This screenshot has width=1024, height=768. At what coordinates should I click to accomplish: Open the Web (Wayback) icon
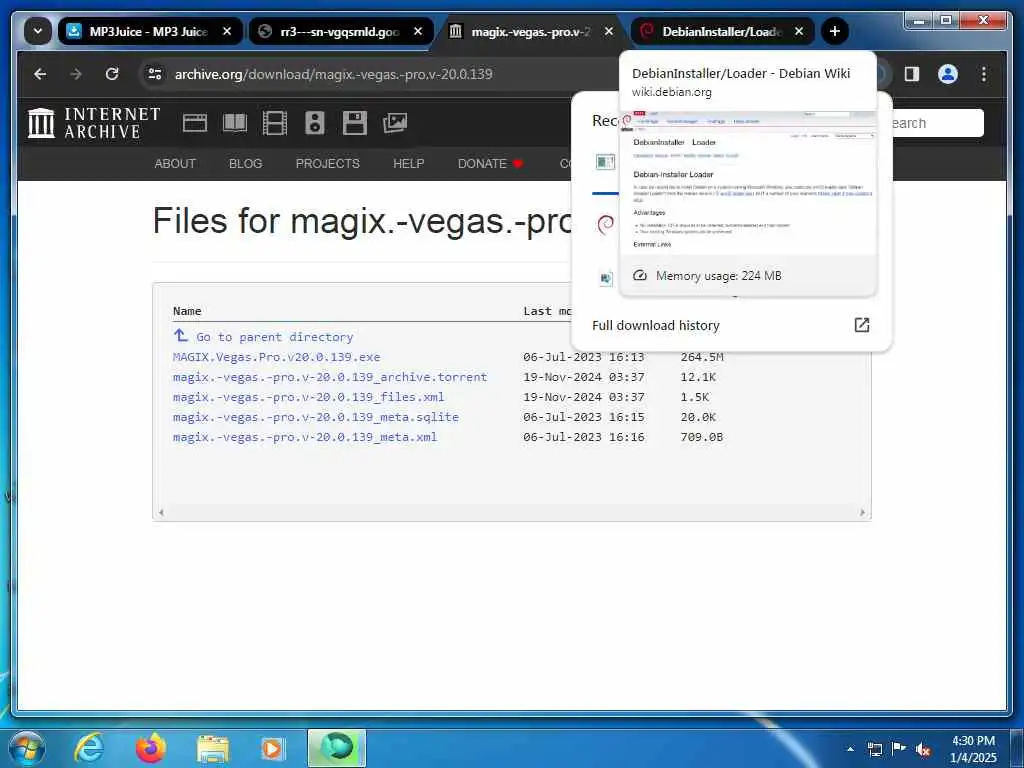click(195, 123)
